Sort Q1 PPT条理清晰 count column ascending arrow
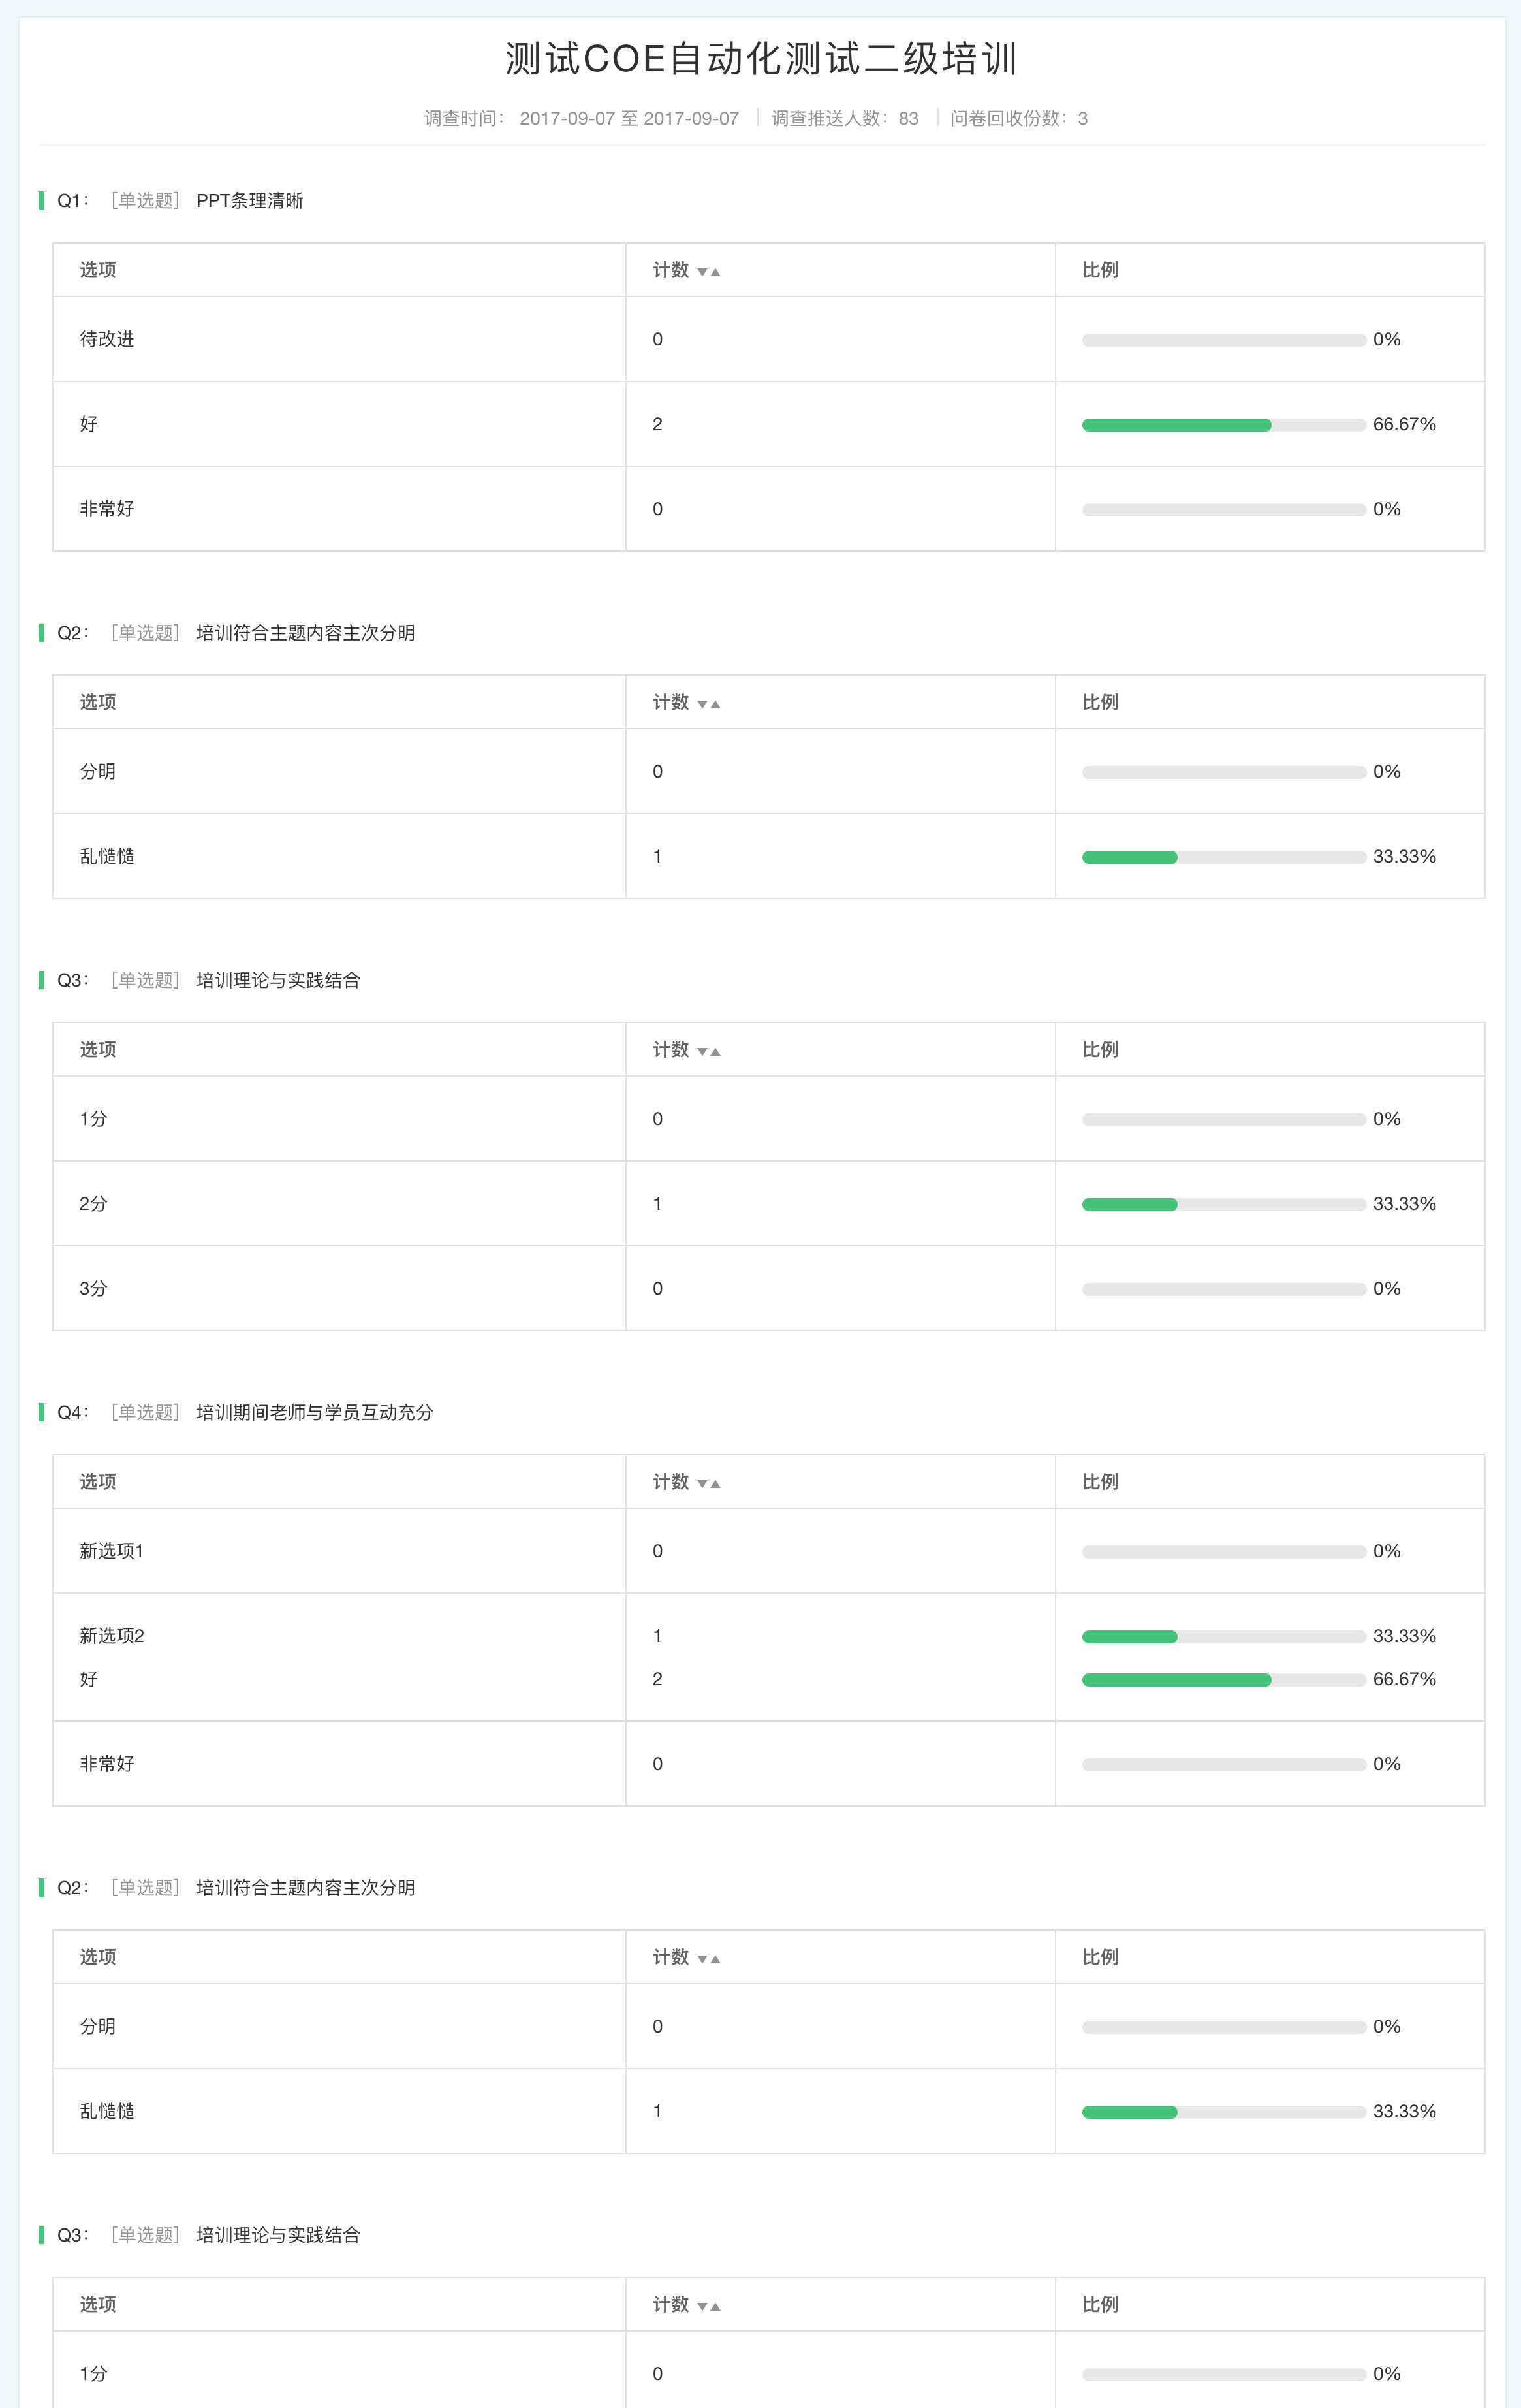The image size is (1521, 2408). click(x=715, y=272)
